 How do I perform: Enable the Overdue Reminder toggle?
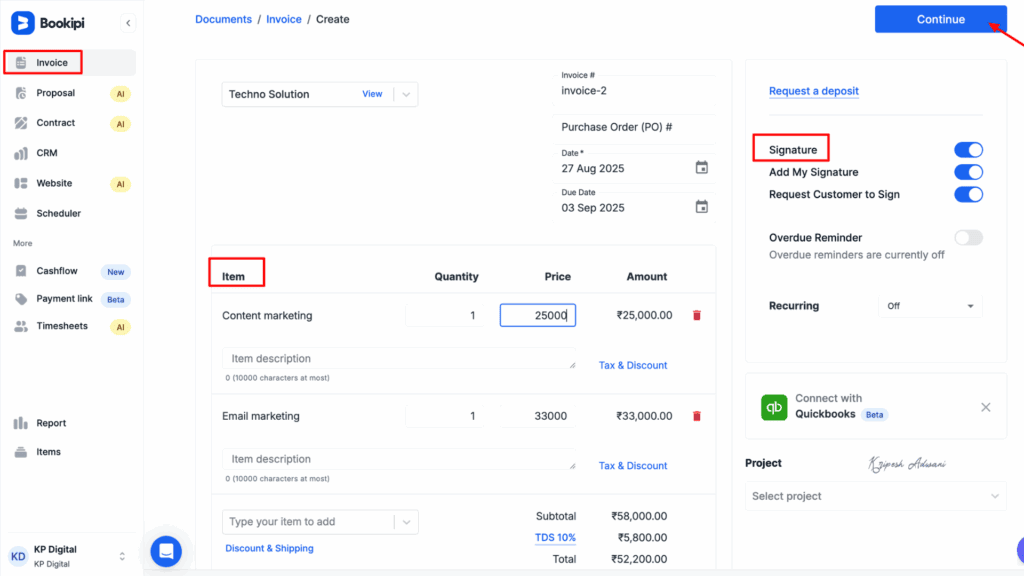point(968,238)
